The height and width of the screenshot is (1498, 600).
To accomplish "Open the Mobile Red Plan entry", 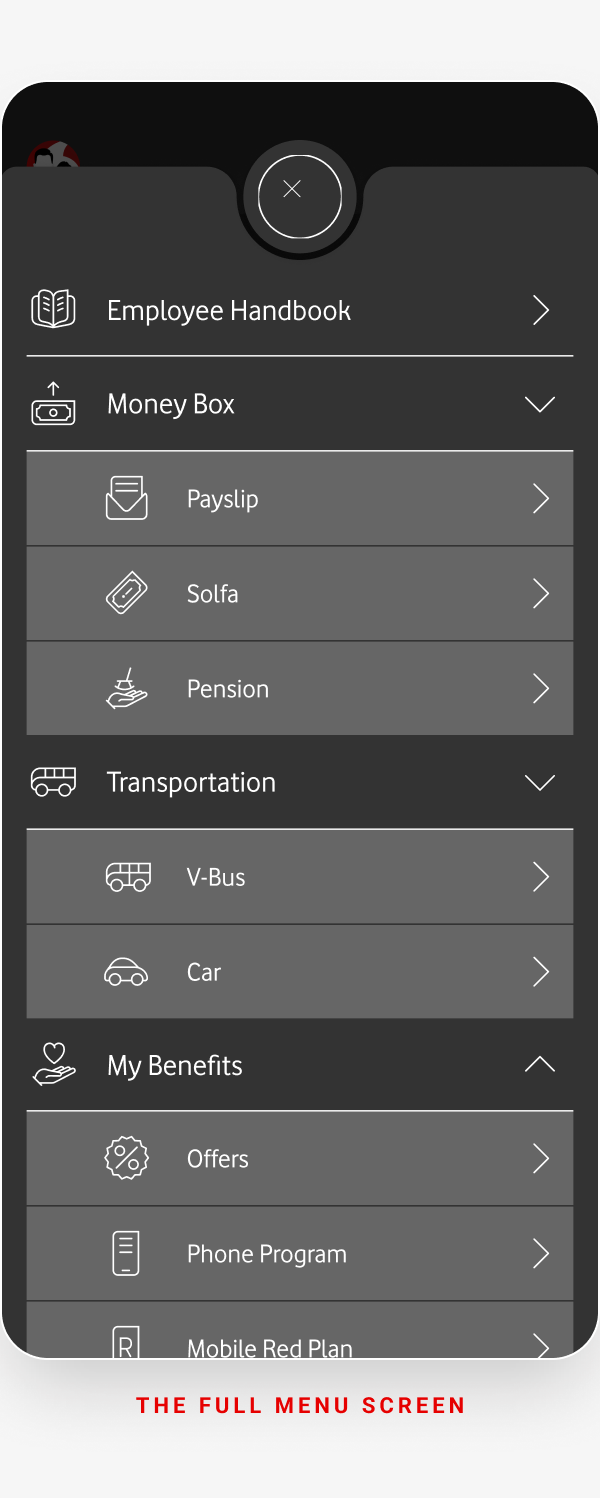I will click(300, 1330).
